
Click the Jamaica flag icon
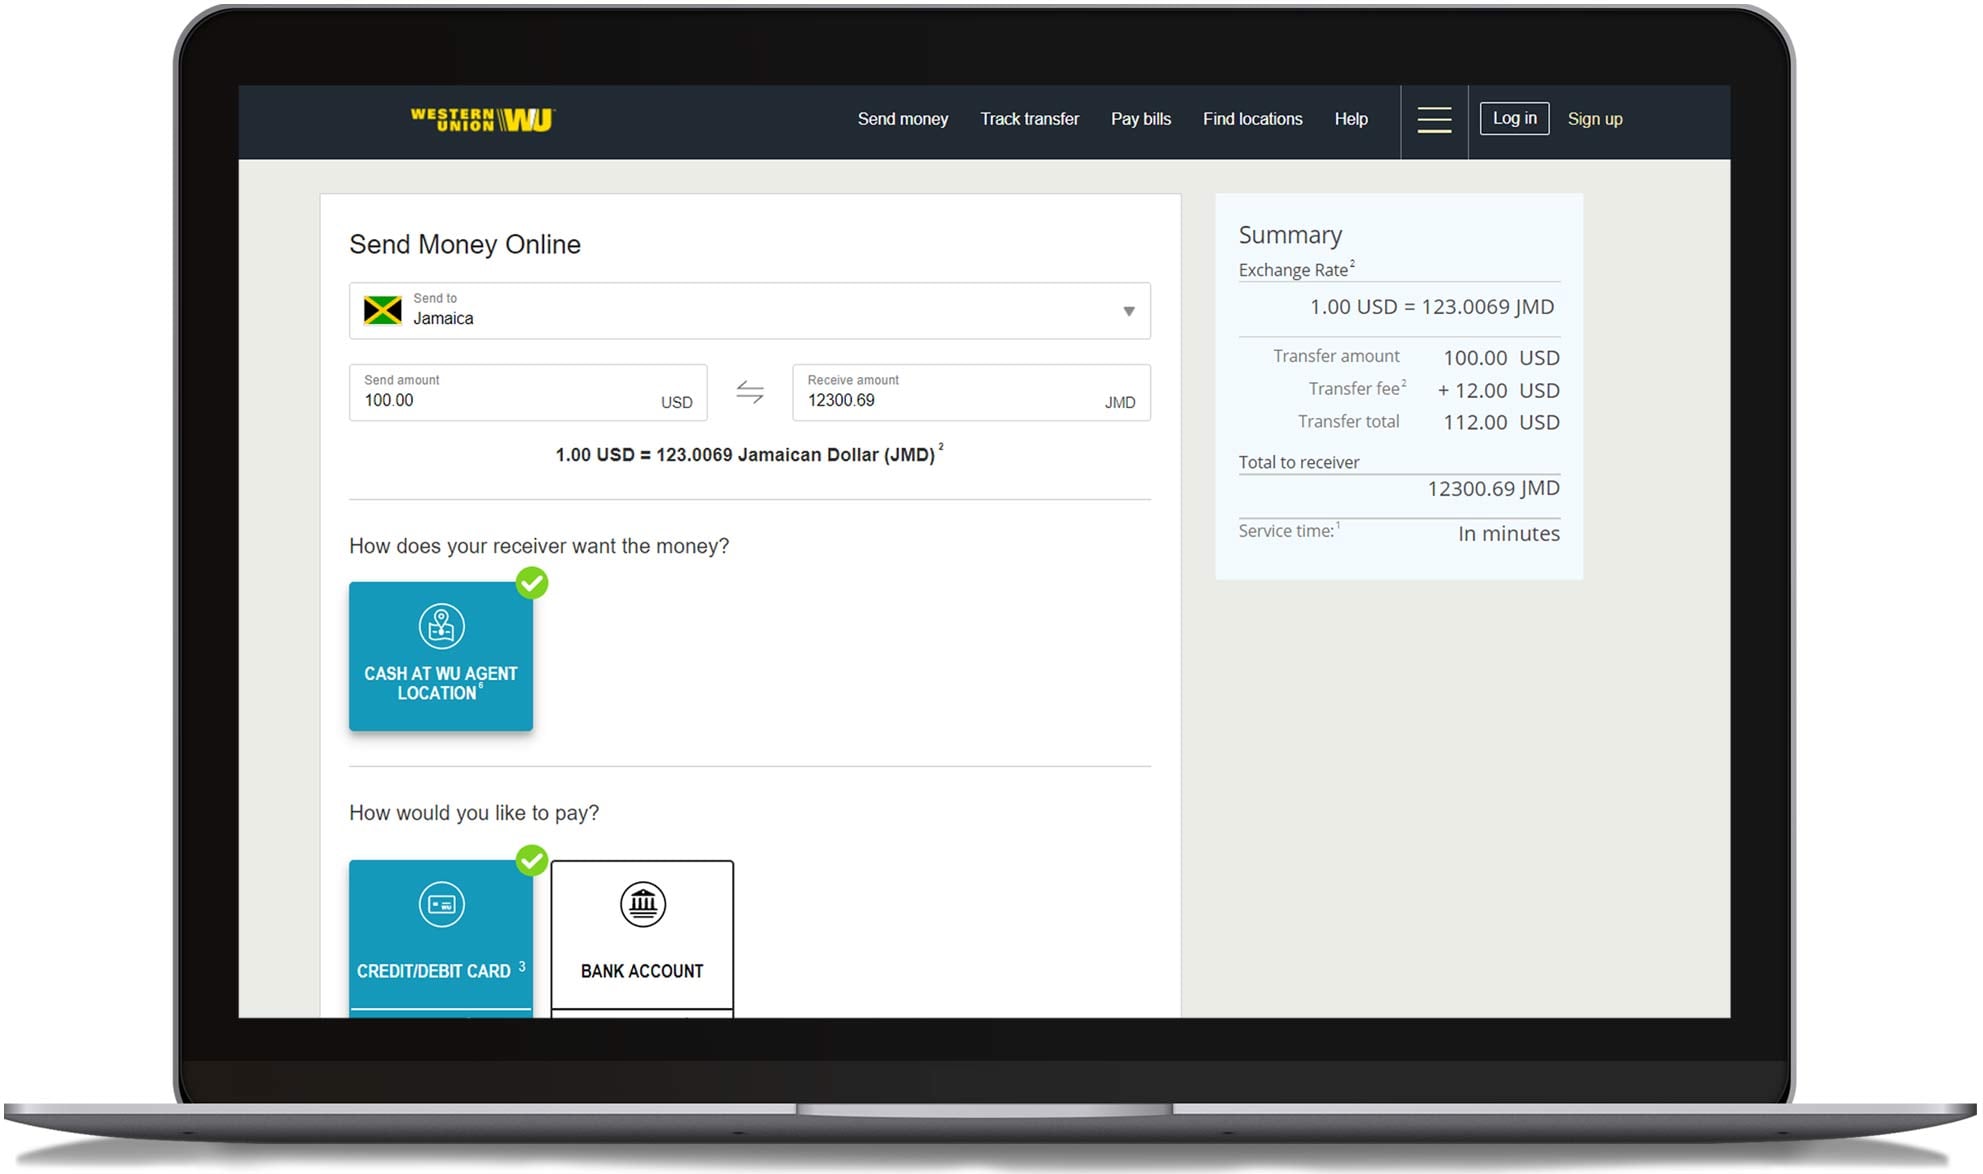pos(382,310)
